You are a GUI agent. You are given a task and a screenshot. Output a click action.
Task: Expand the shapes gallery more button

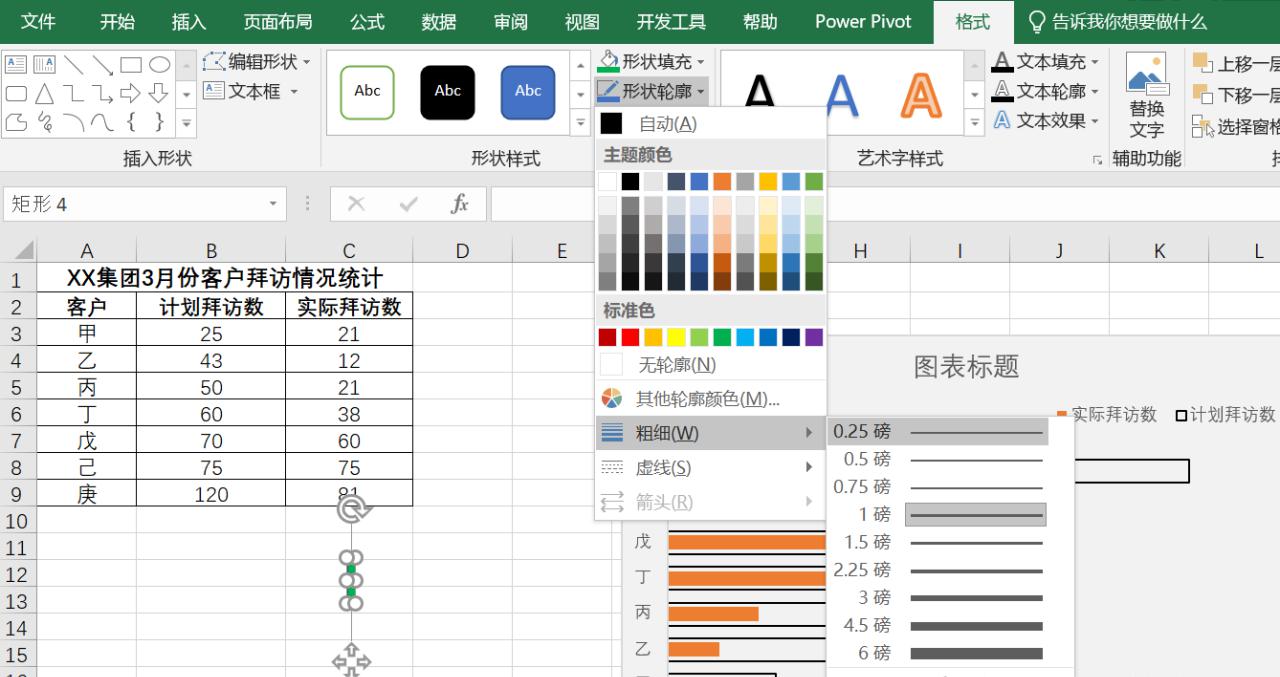186,123
